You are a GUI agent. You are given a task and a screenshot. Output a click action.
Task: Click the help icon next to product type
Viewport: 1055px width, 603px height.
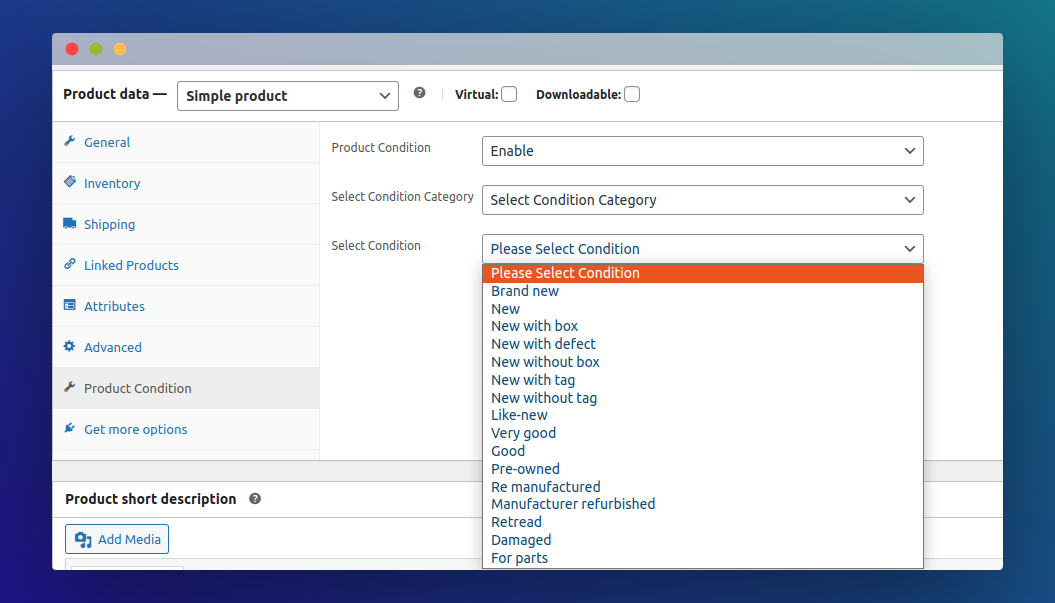click(x=420, y=93)
